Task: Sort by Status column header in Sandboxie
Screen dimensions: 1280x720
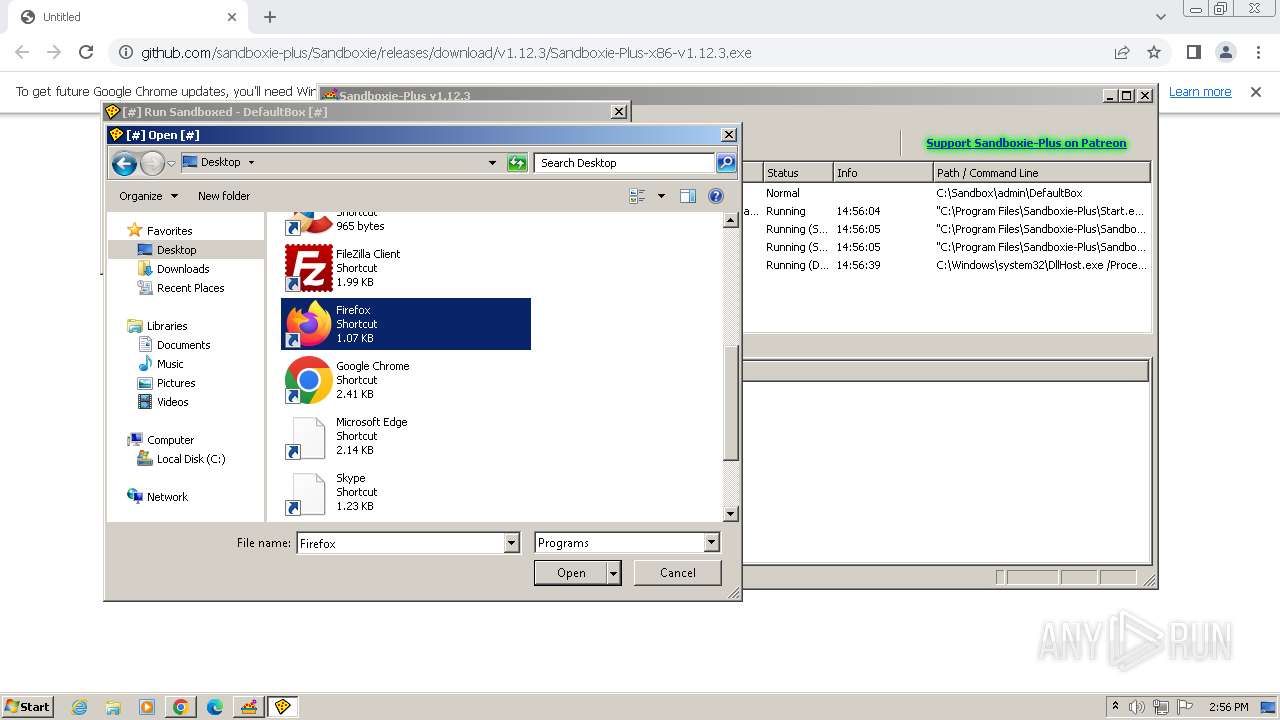Action: (797, 173)
